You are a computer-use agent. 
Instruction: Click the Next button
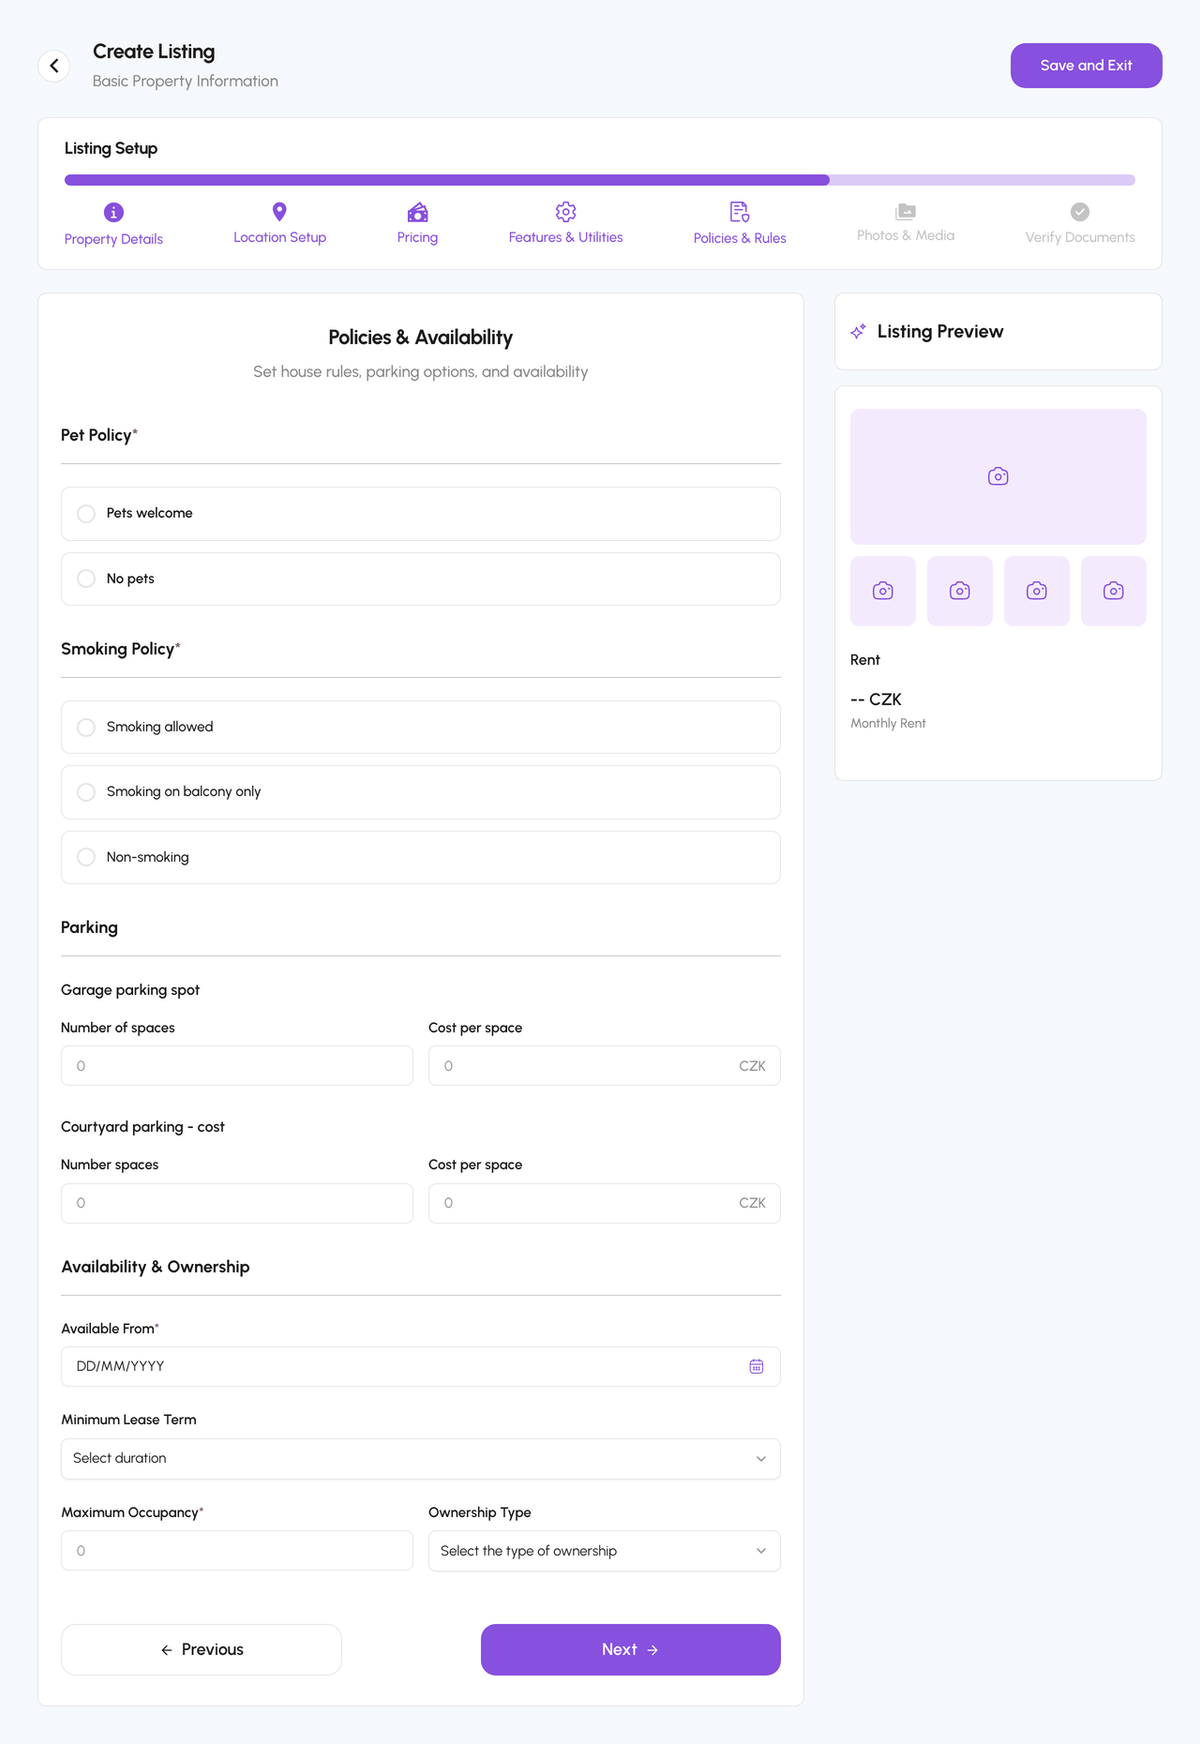point(631,1650)
